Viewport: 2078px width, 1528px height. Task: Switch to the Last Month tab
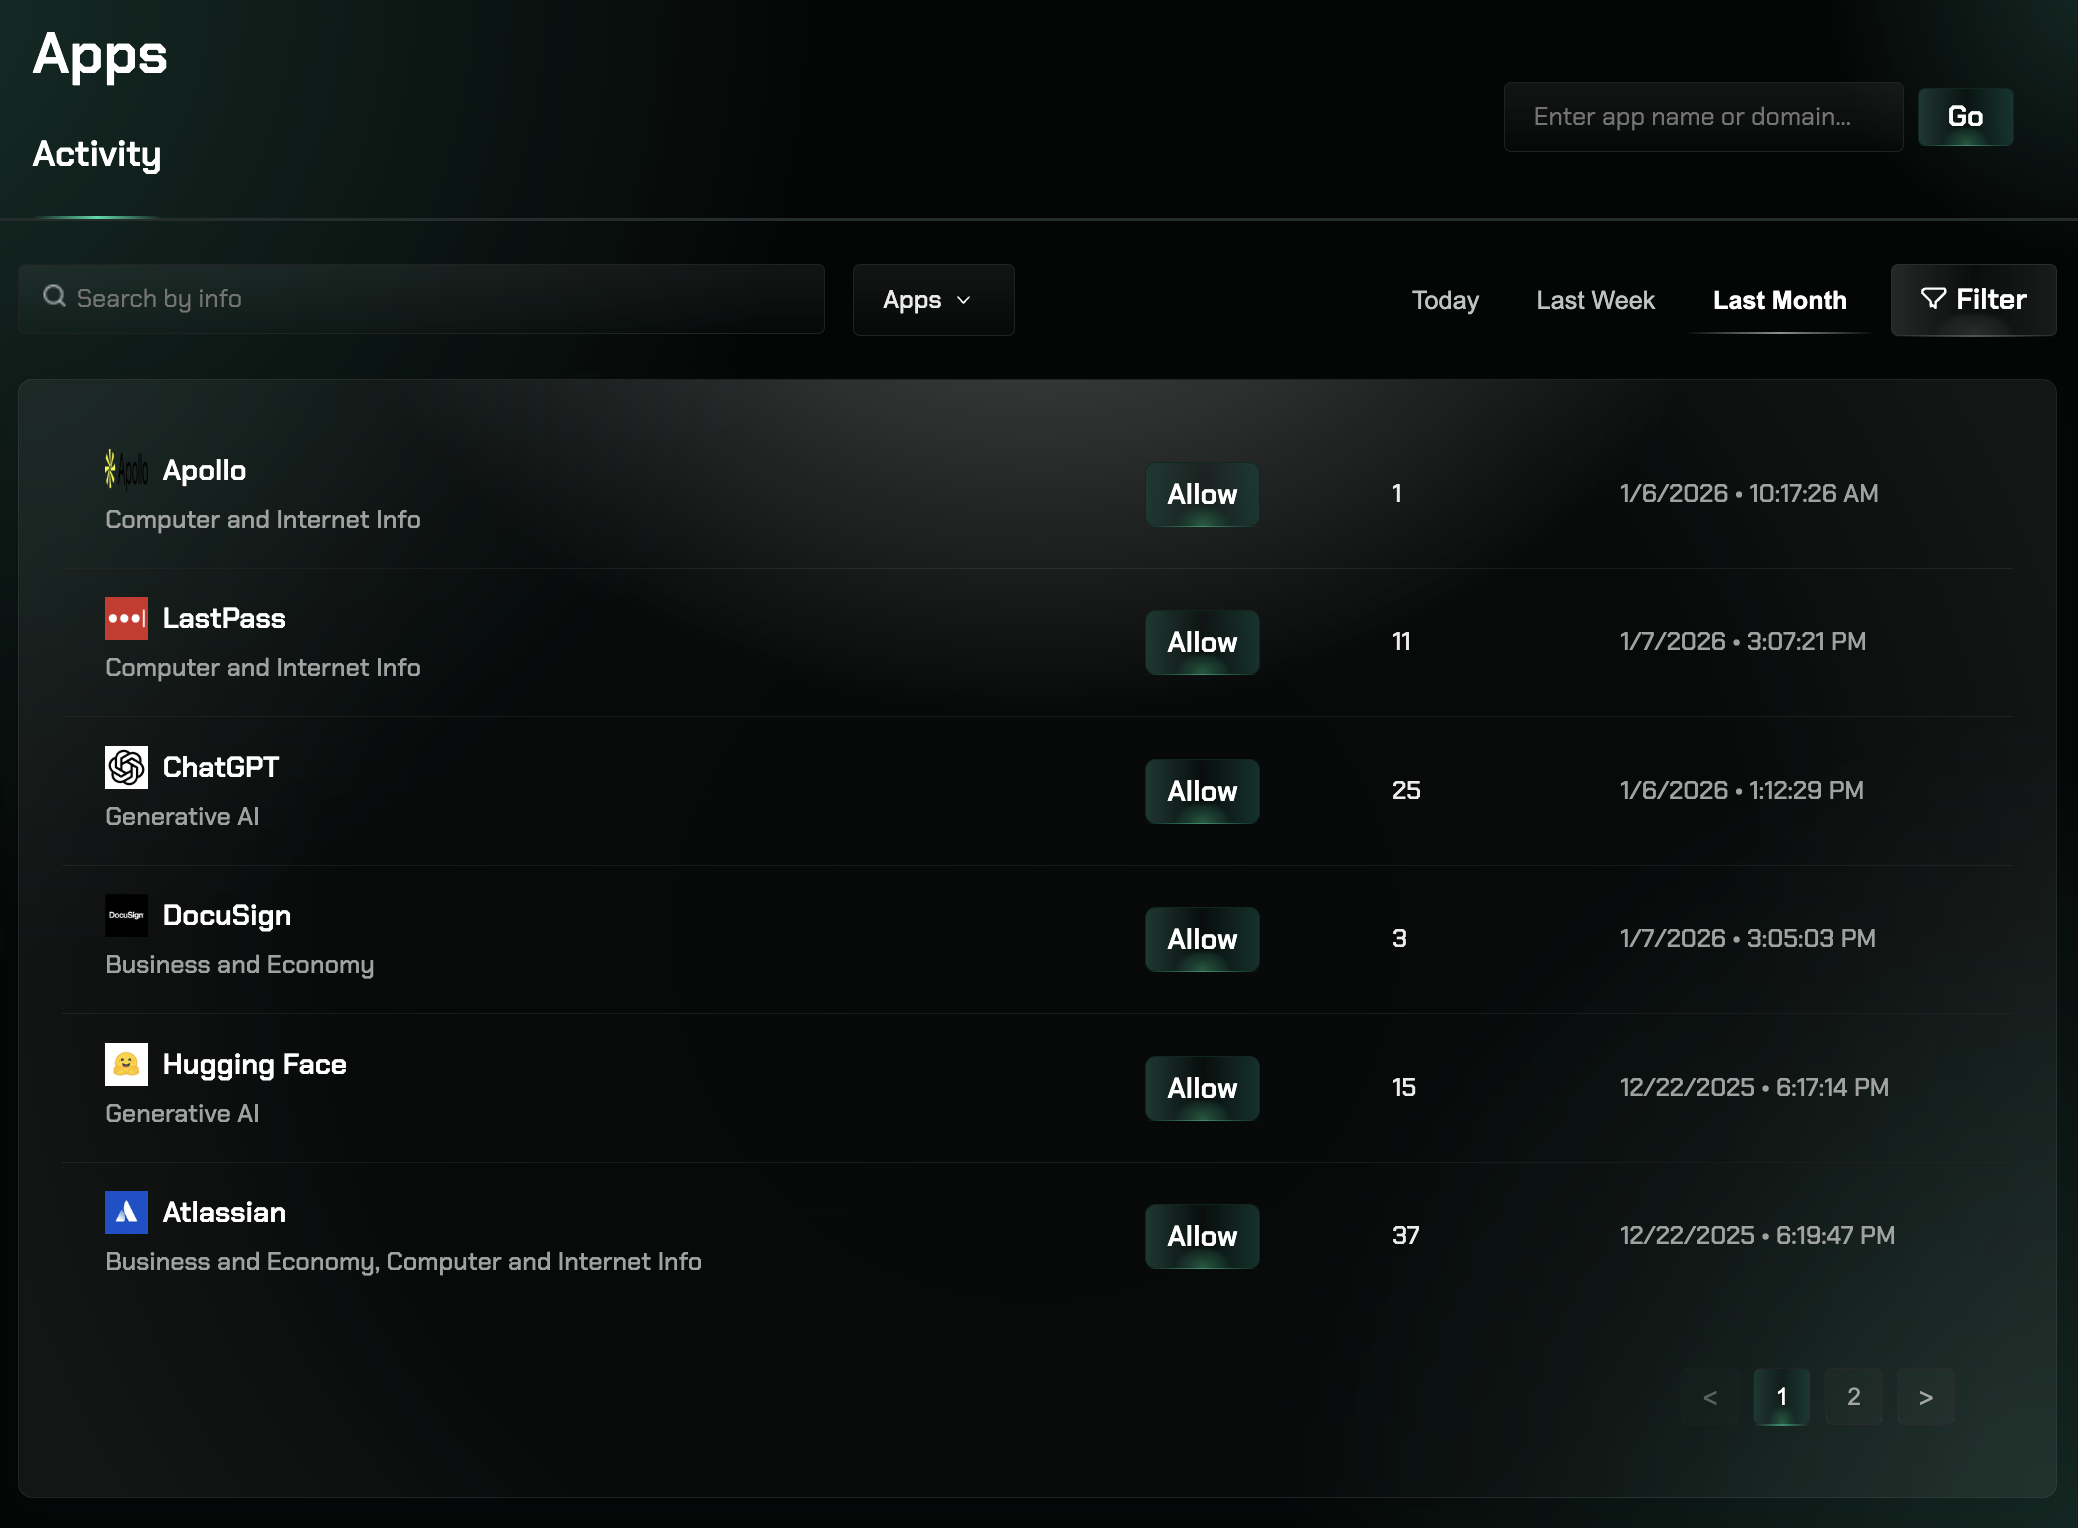[1780, 300]
